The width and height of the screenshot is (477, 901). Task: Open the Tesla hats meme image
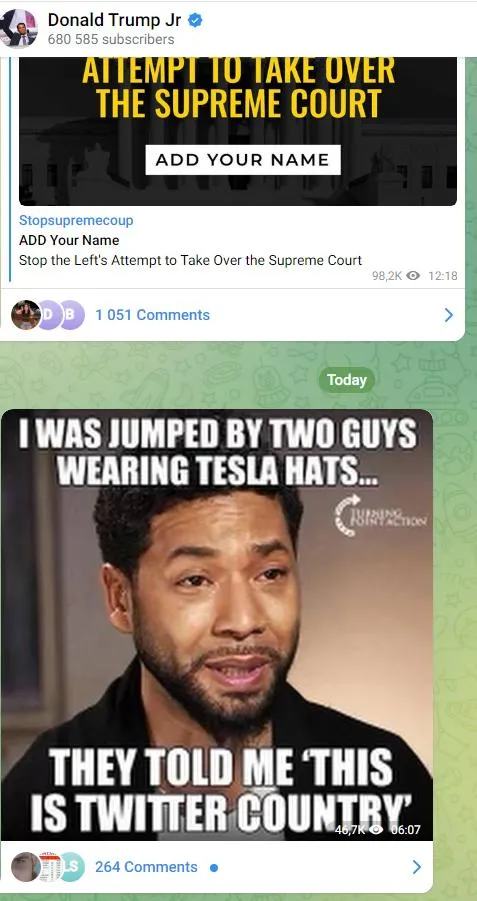(217, 625)
